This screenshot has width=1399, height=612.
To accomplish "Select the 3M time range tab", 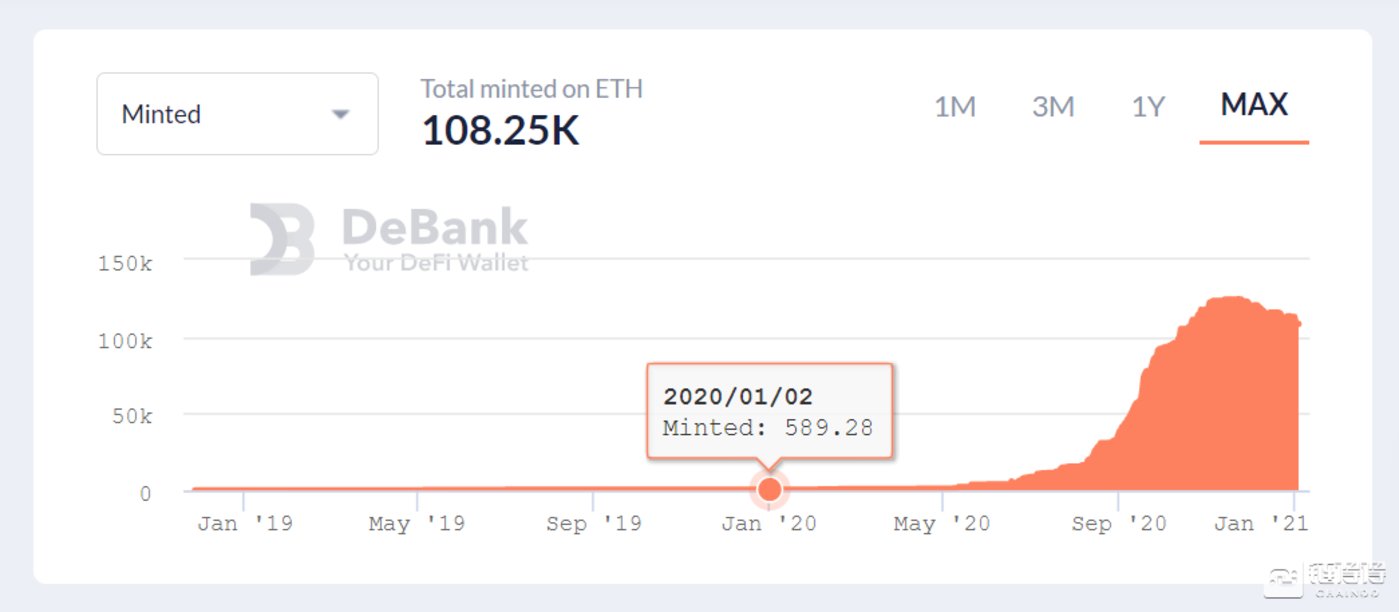I will click(x=1053, y=107).
